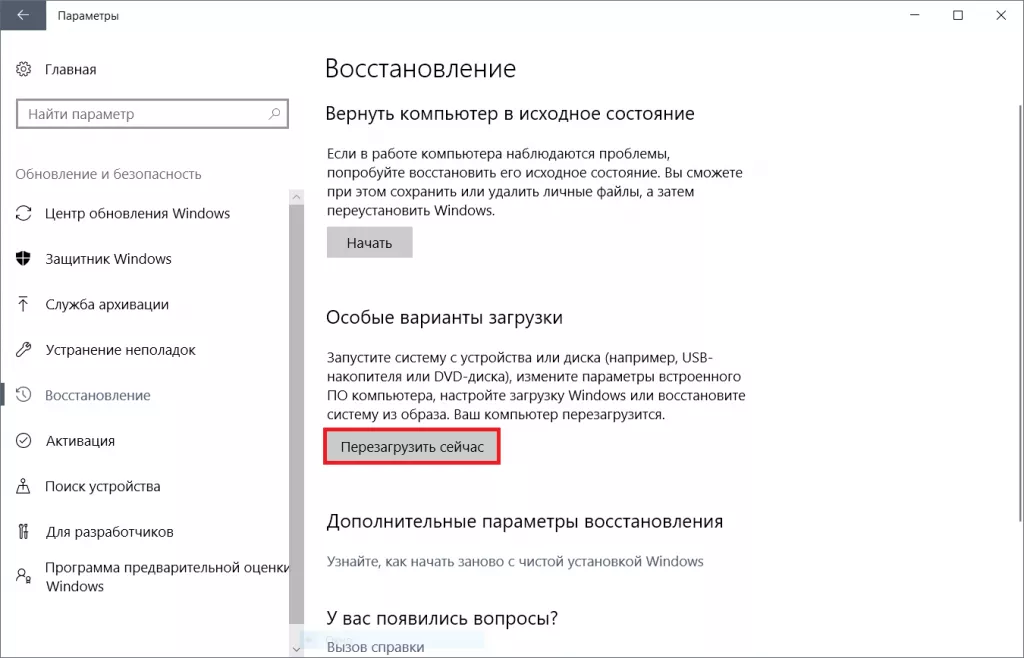Open the Home settings gear icon

tap(24, 68)
